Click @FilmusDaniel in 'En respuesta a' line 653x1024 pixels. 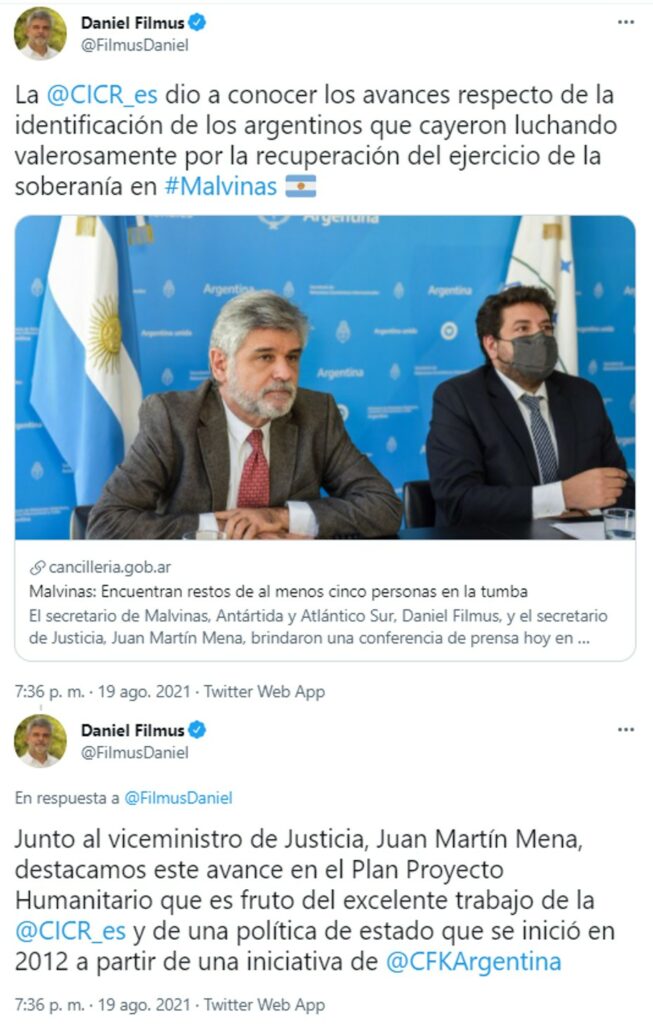coord(178,798)
